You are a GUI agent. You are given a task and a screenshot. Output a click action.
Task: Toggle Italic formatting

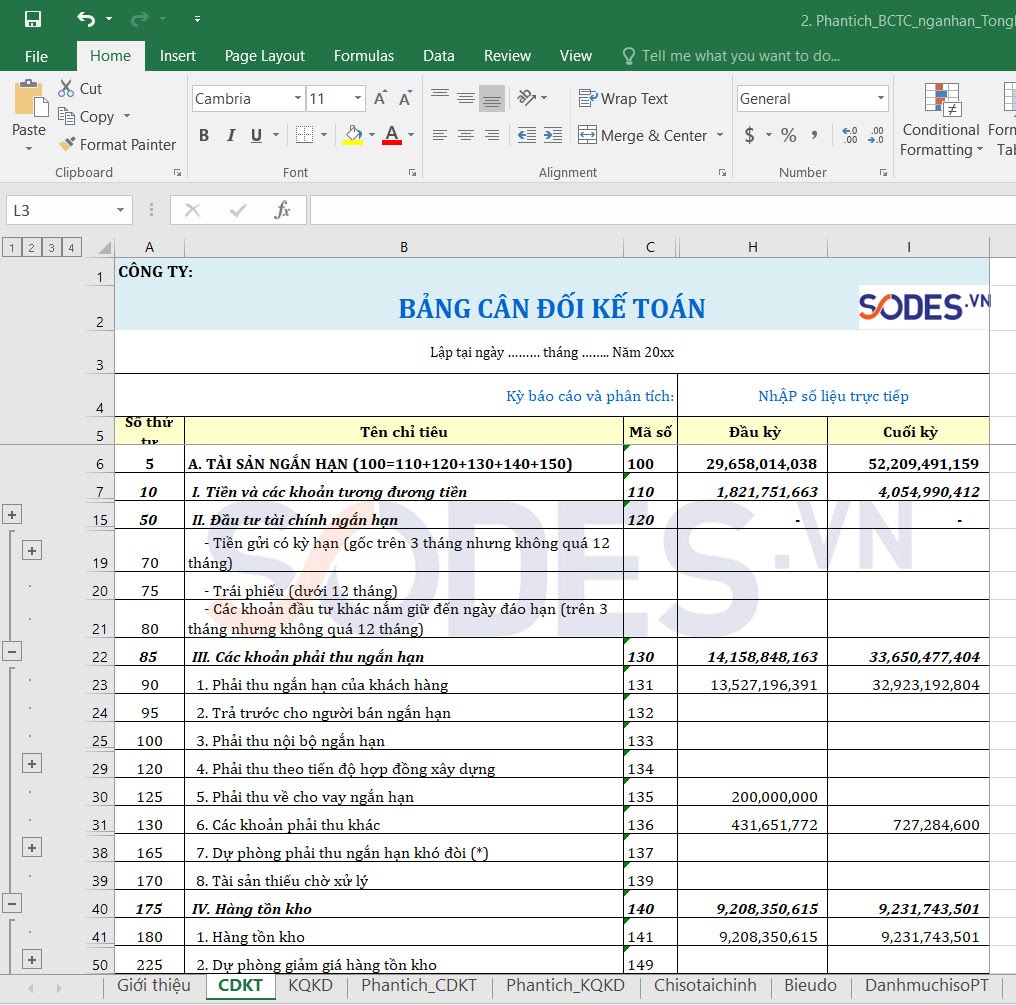[x=231, y=135]
